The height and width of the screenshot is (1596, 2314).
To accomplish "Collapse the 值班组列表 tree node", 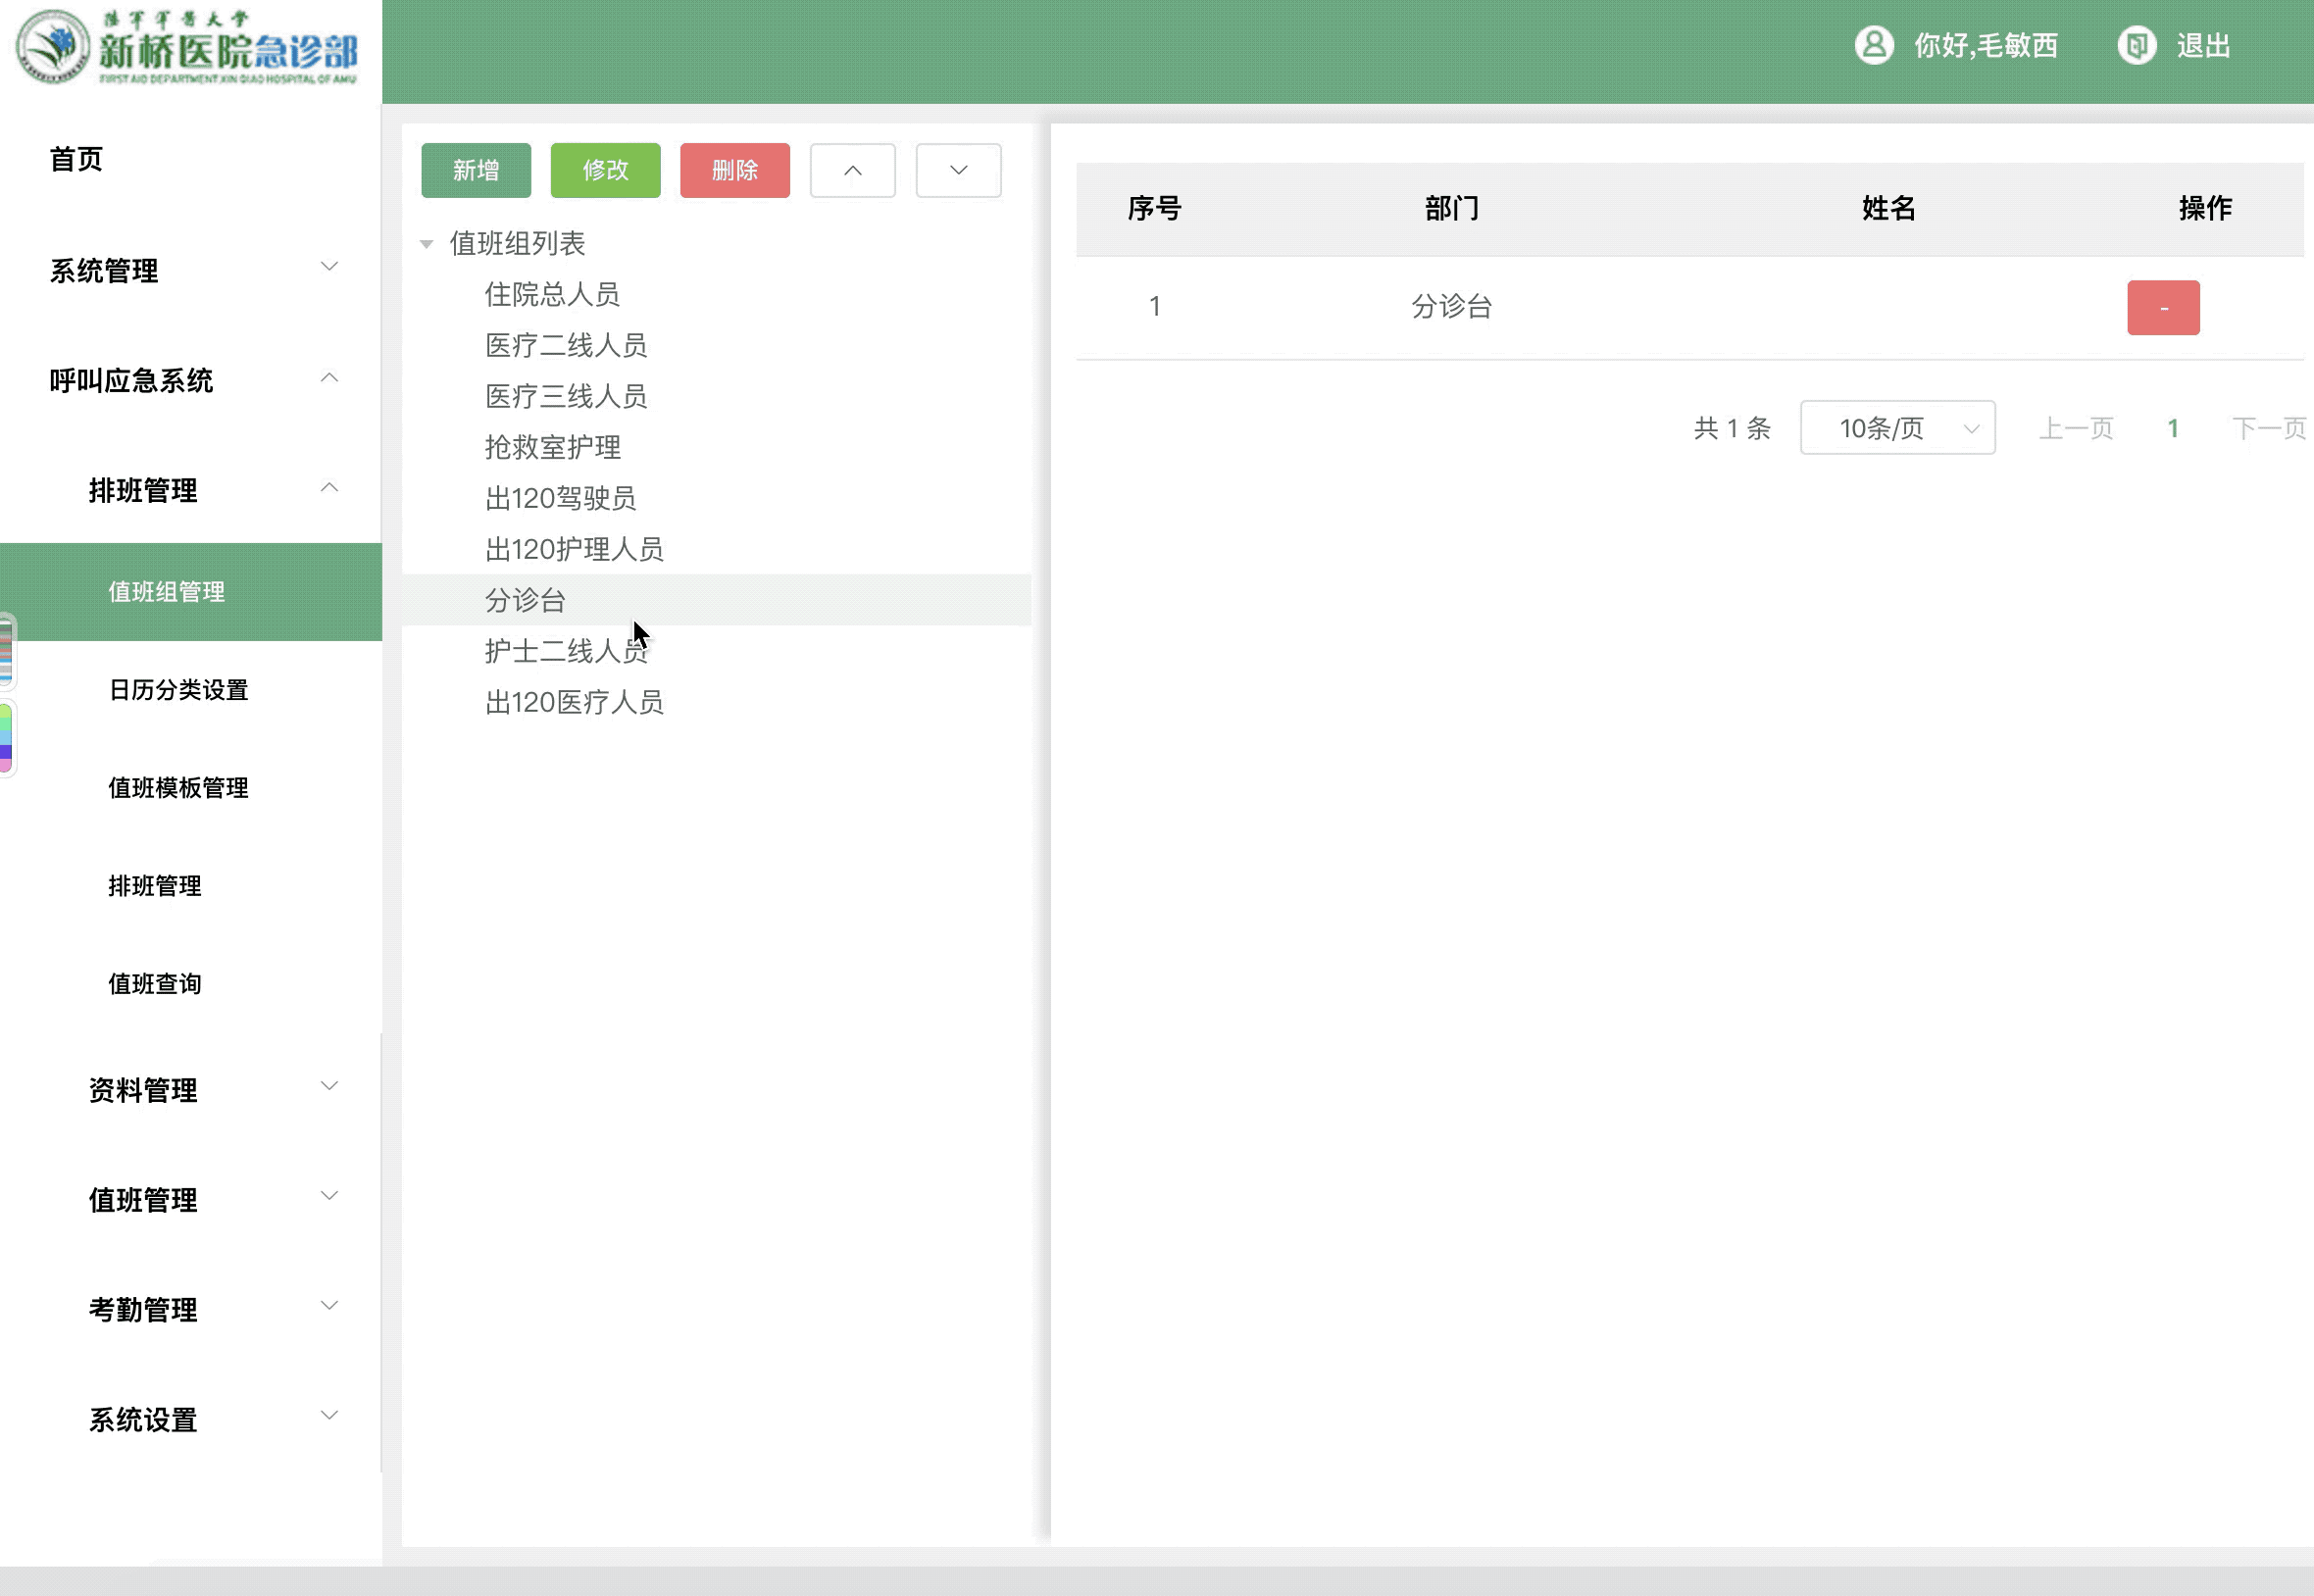I will (427, 243).
